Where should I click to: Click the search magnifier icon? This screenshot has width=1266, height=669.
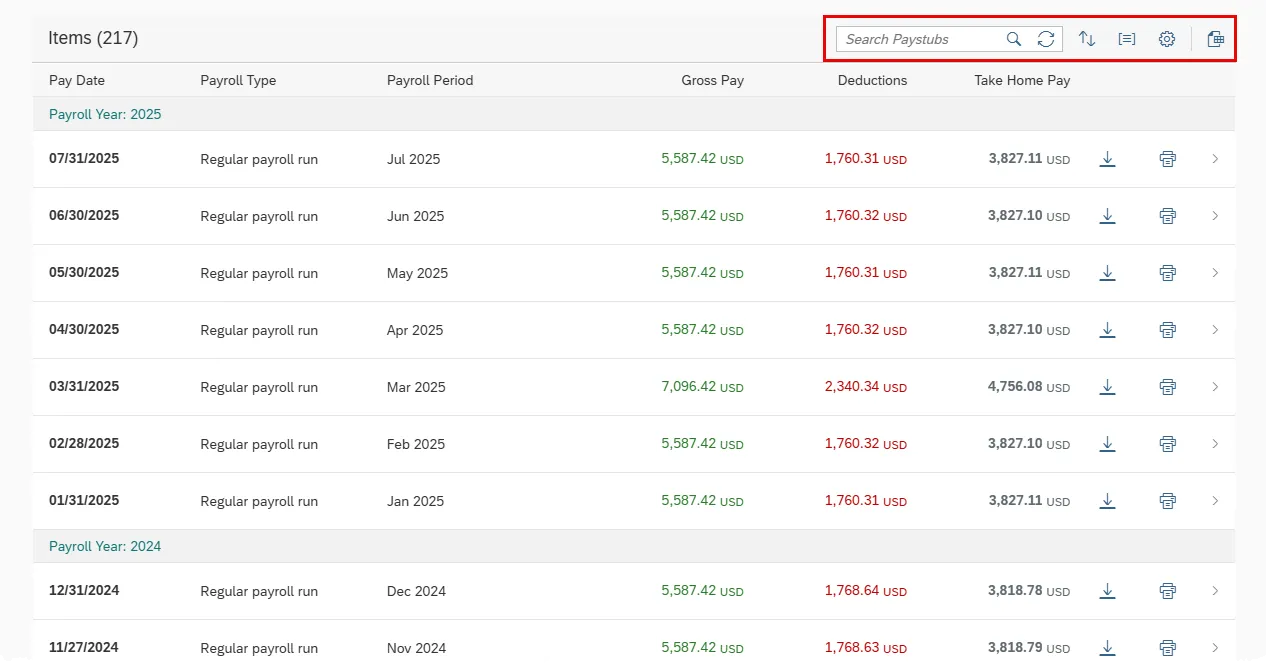tap(1014, 39)
